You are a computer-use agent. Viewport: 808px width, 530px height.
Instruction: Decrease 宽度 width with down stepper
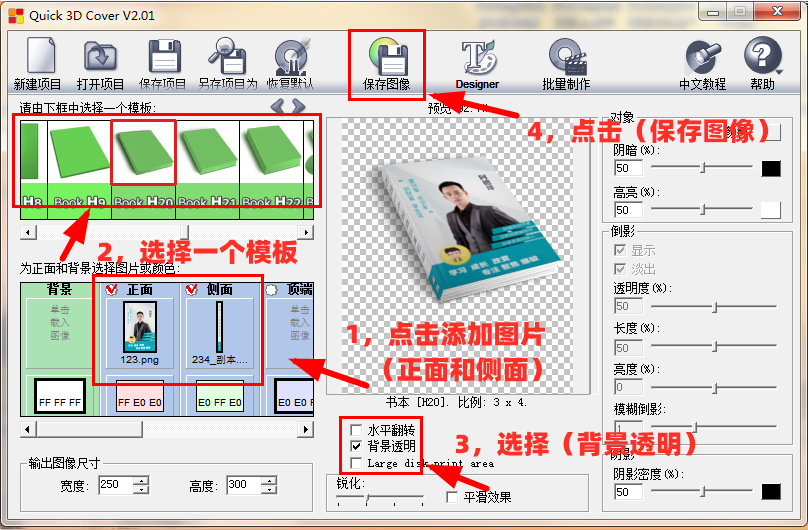(x=141, y=489)
